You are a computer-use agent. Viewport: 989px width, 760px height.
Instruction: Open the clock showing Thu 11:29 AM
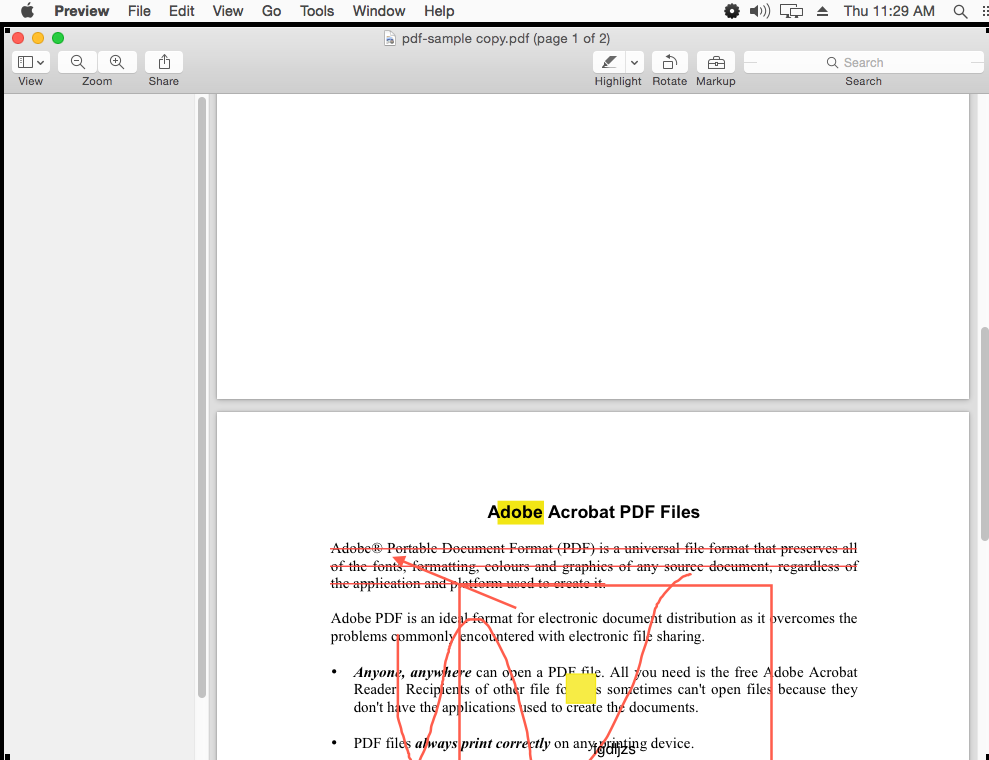[889, 11]
